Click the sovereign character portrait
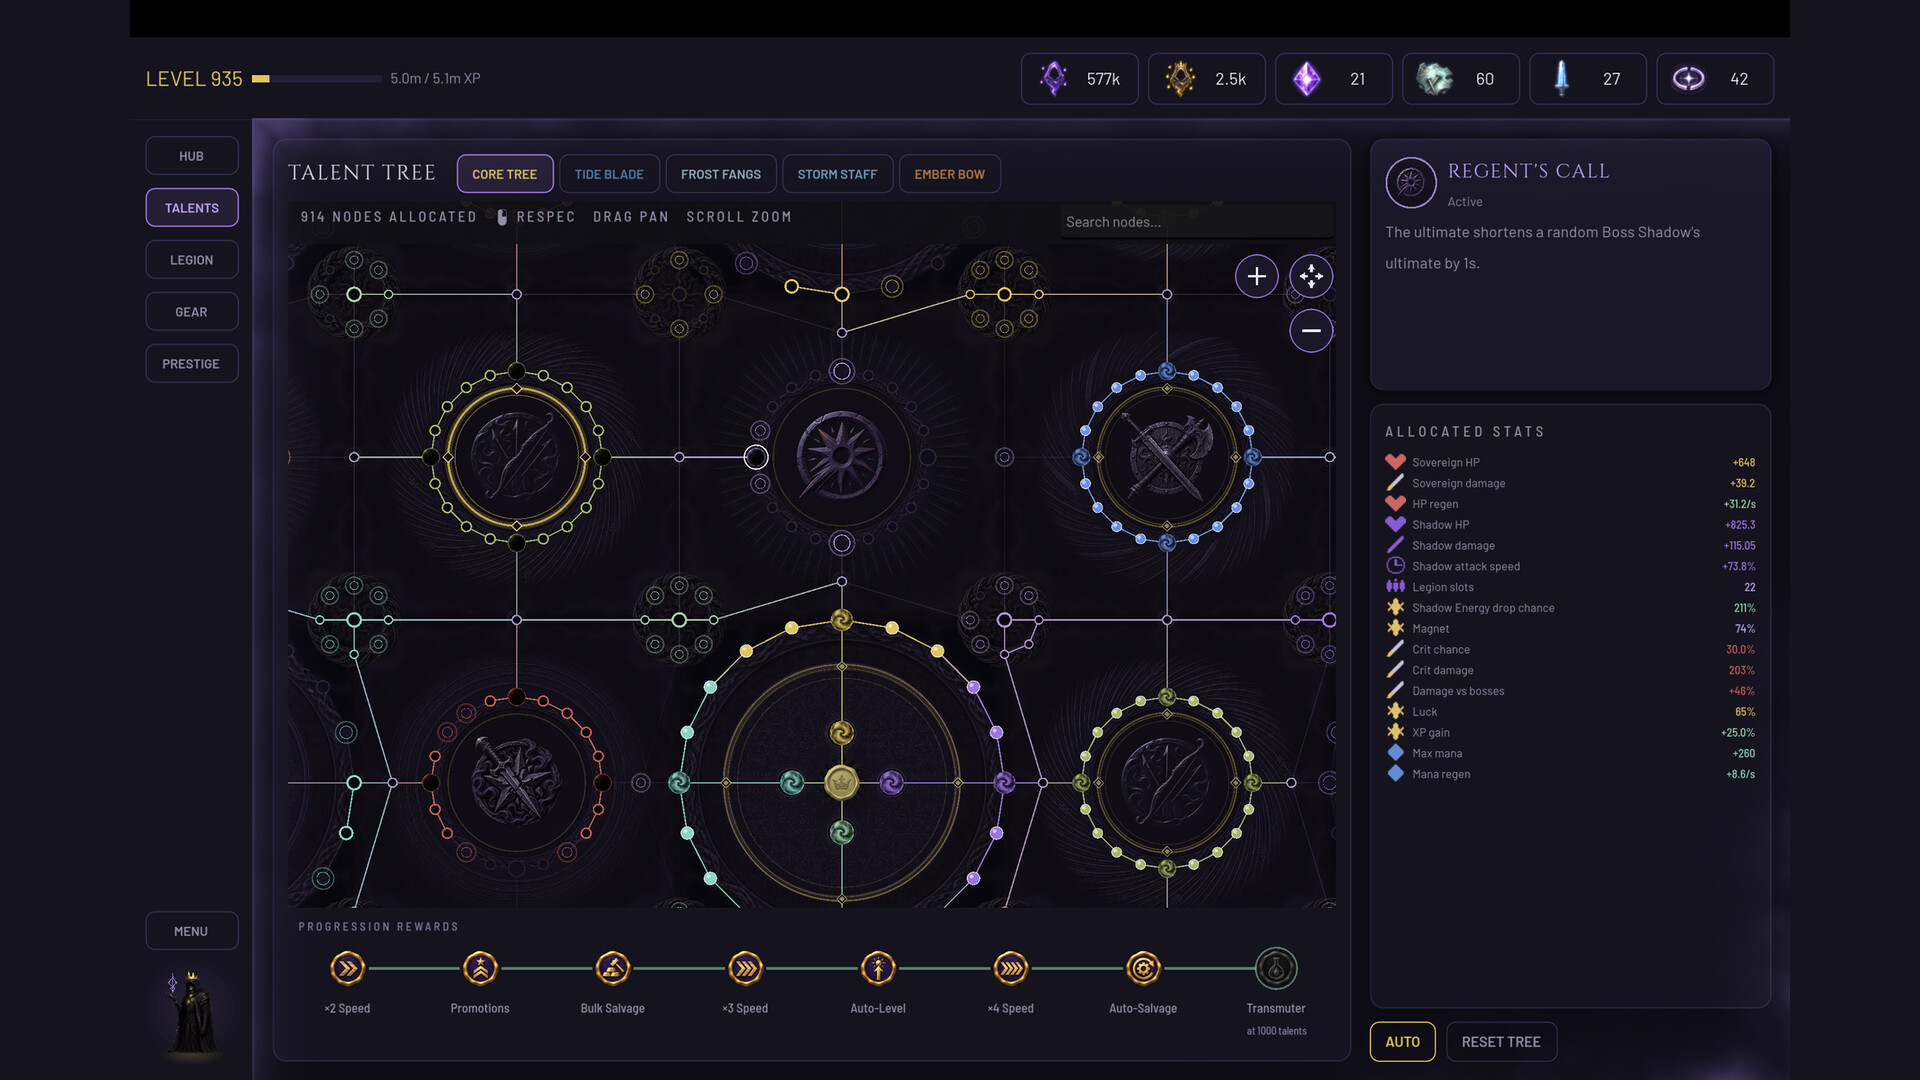The height and width of the screenshot is (1080, 1920). [192, 1012]
